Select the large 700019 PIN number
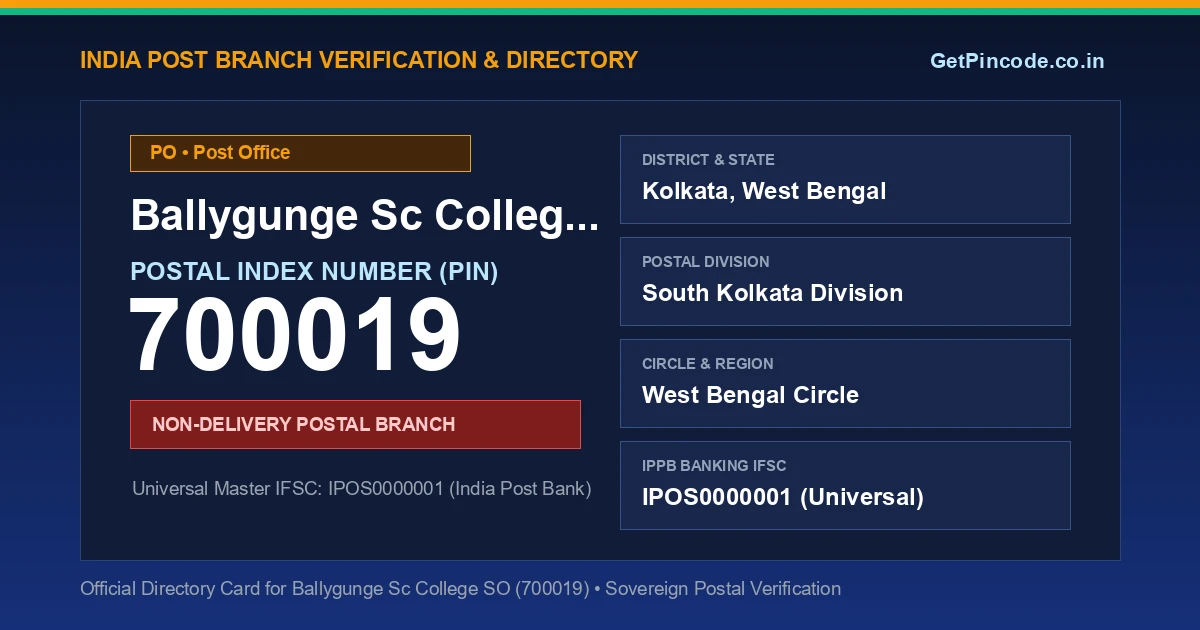 [x=295, y=336]
